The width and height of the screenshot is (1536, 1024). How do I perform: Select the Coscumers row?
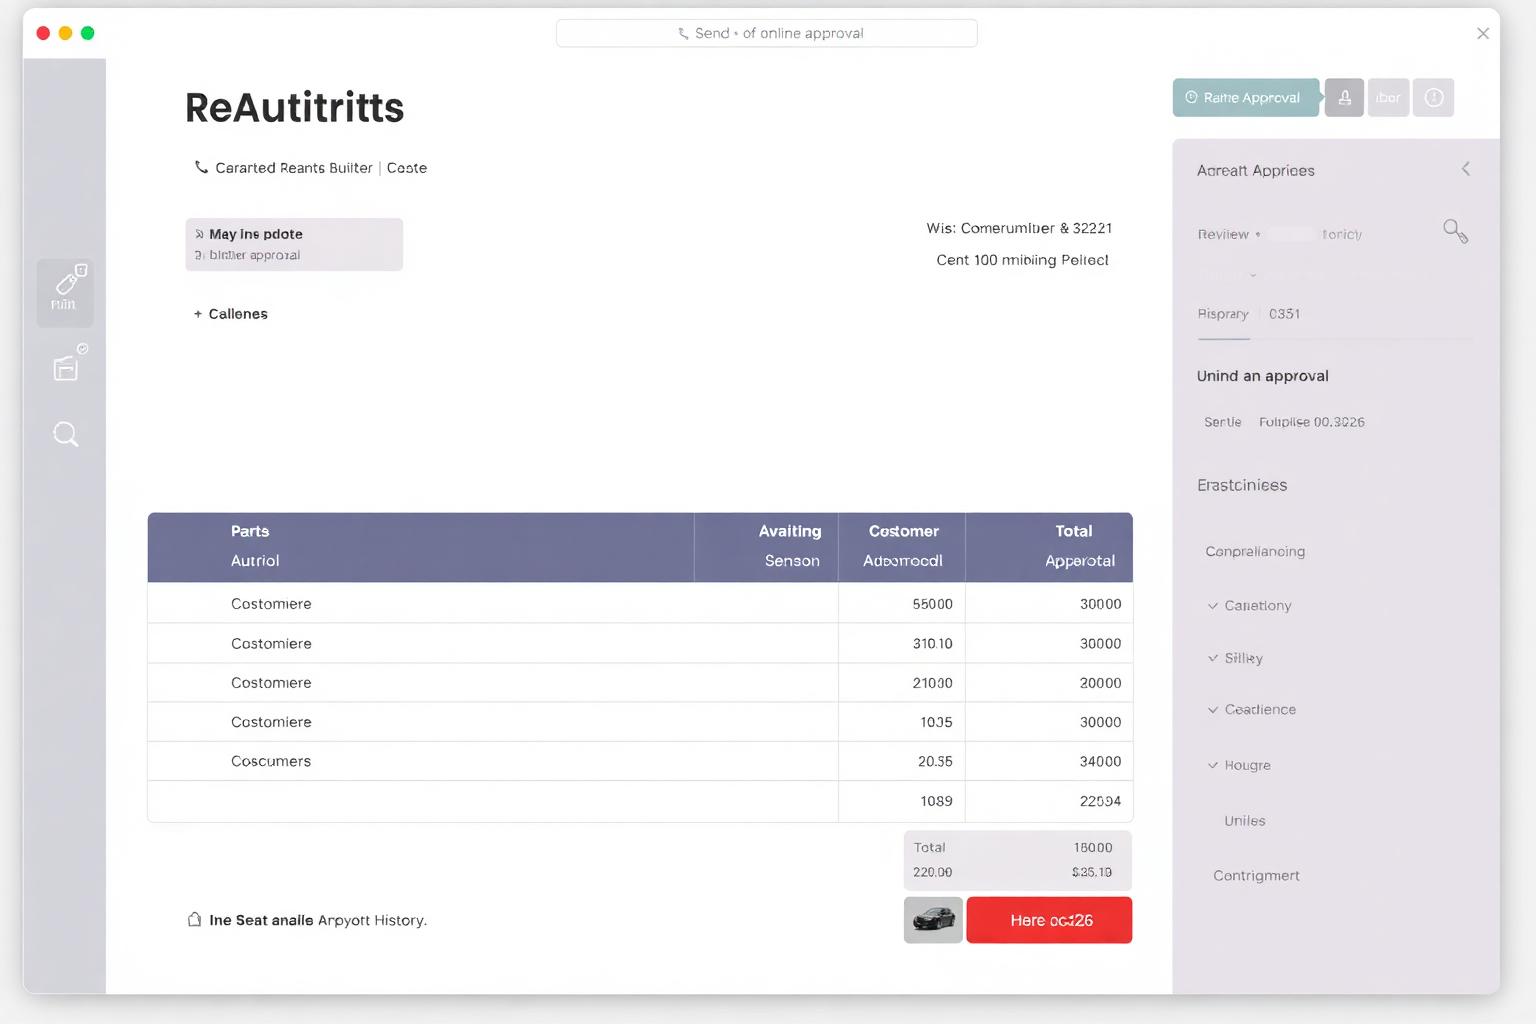[640, 761]
